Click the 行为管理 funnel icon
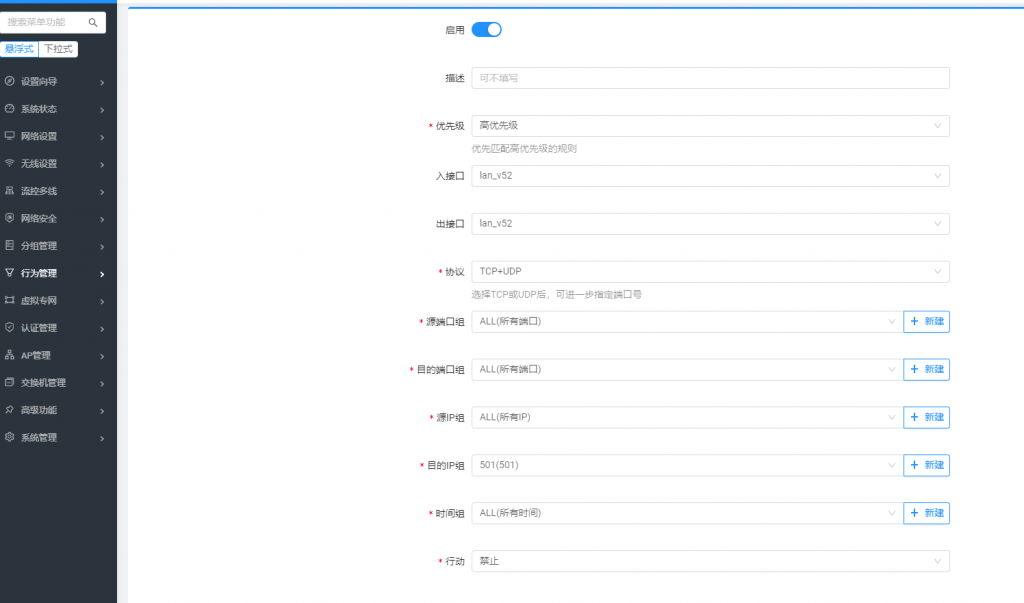This screenshot has width=1024, height=603. [x=9, y=273]
